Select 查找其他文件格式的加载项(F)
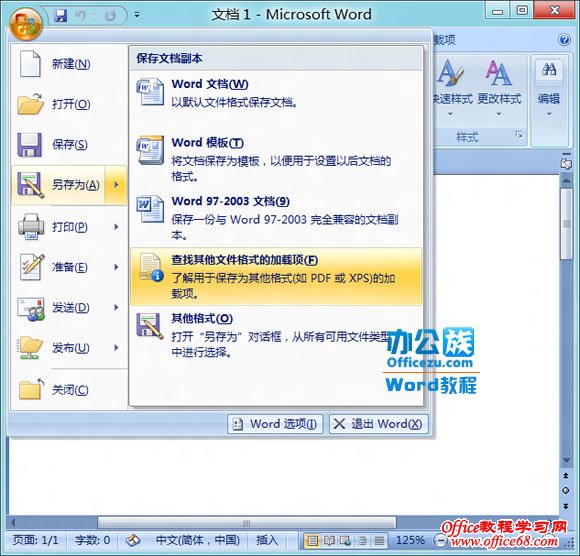This screenshot has height=556, width=580. (276, 276)
